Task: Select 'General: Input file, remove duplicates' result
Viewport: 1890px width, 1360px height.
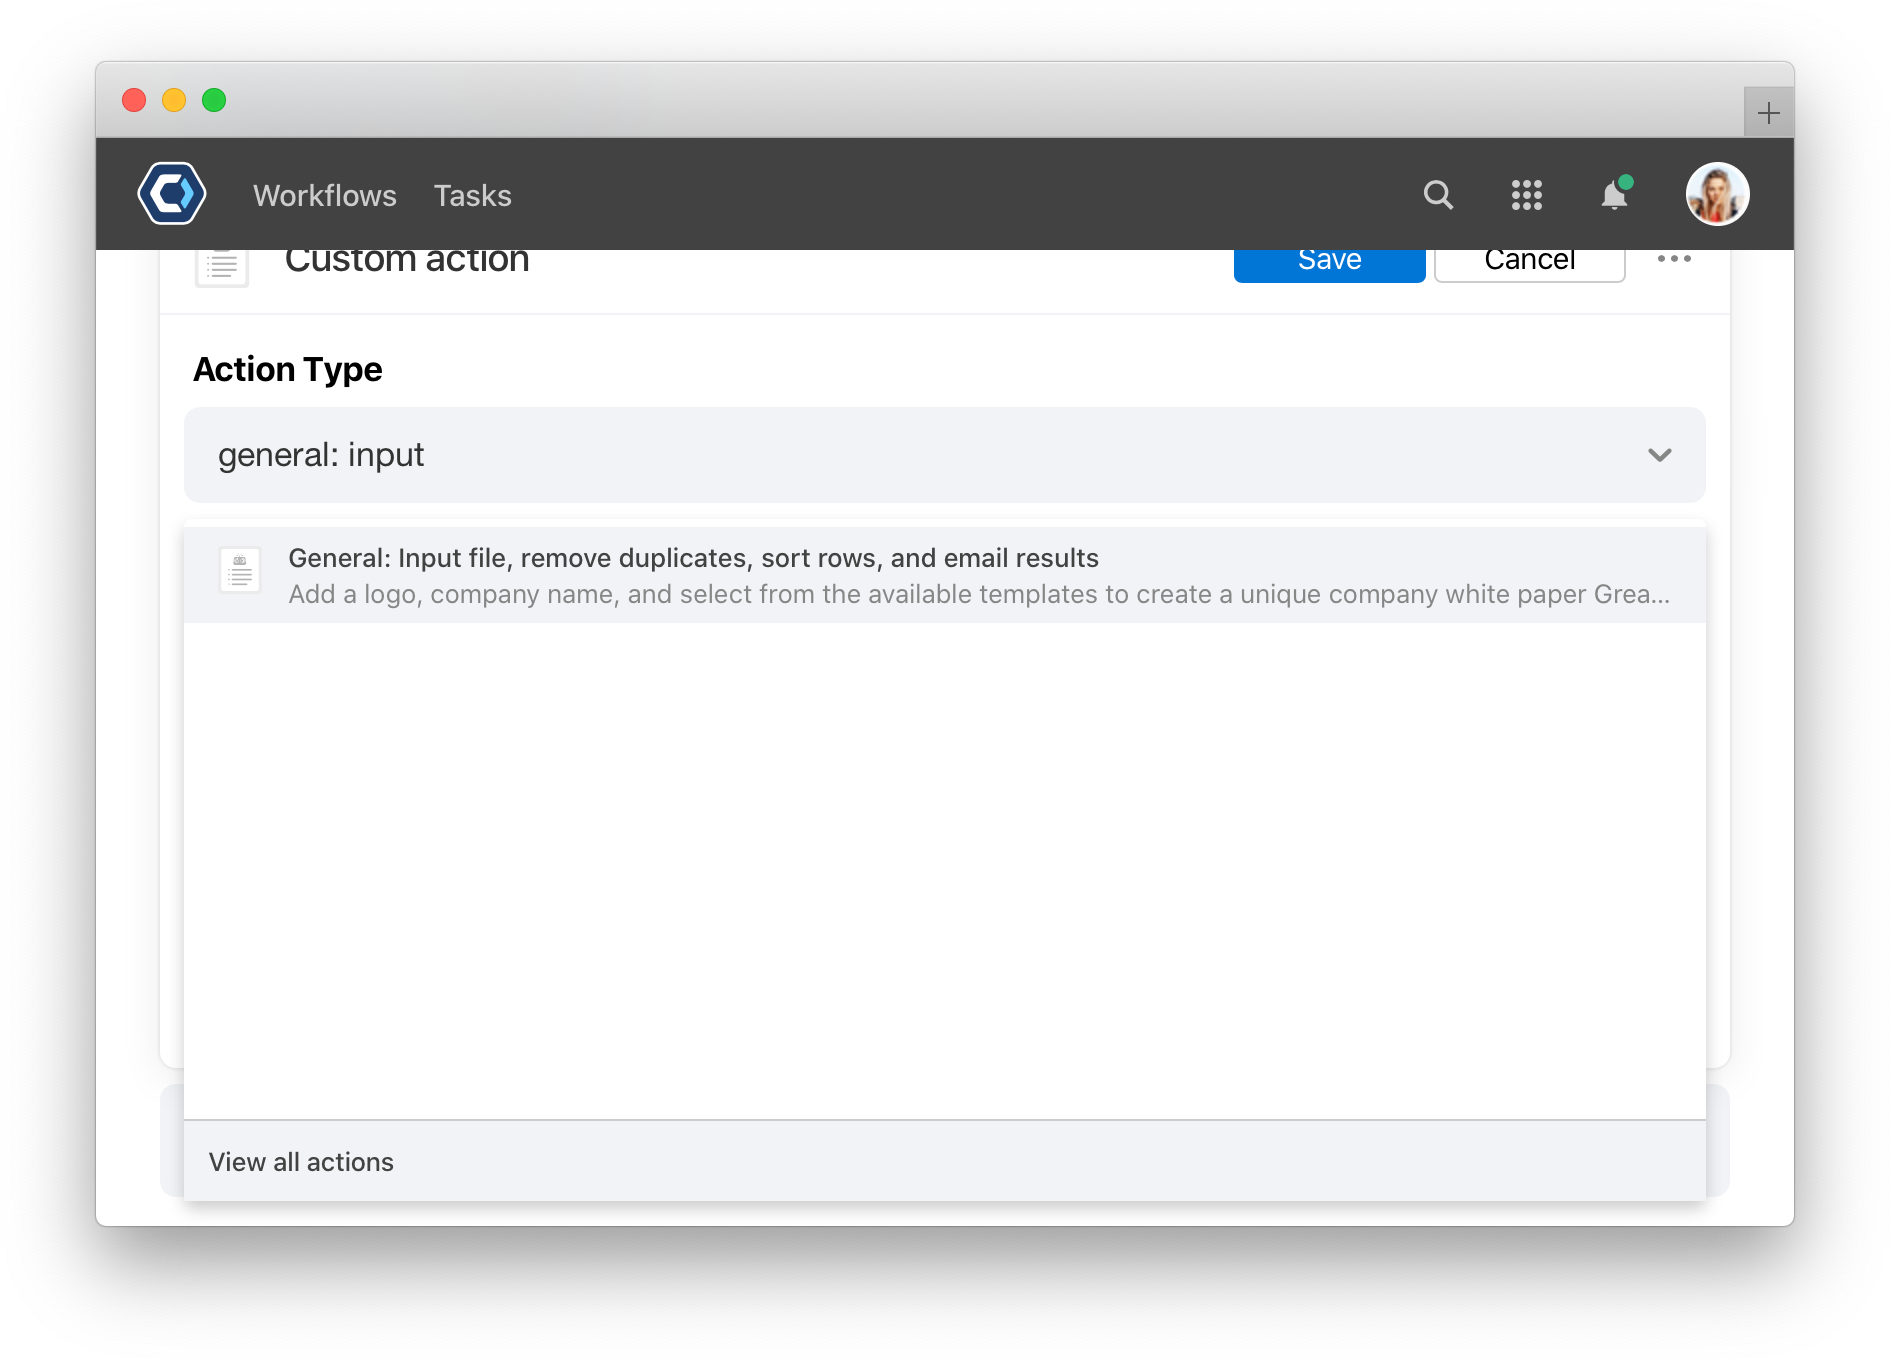Action: coord(945,575)
